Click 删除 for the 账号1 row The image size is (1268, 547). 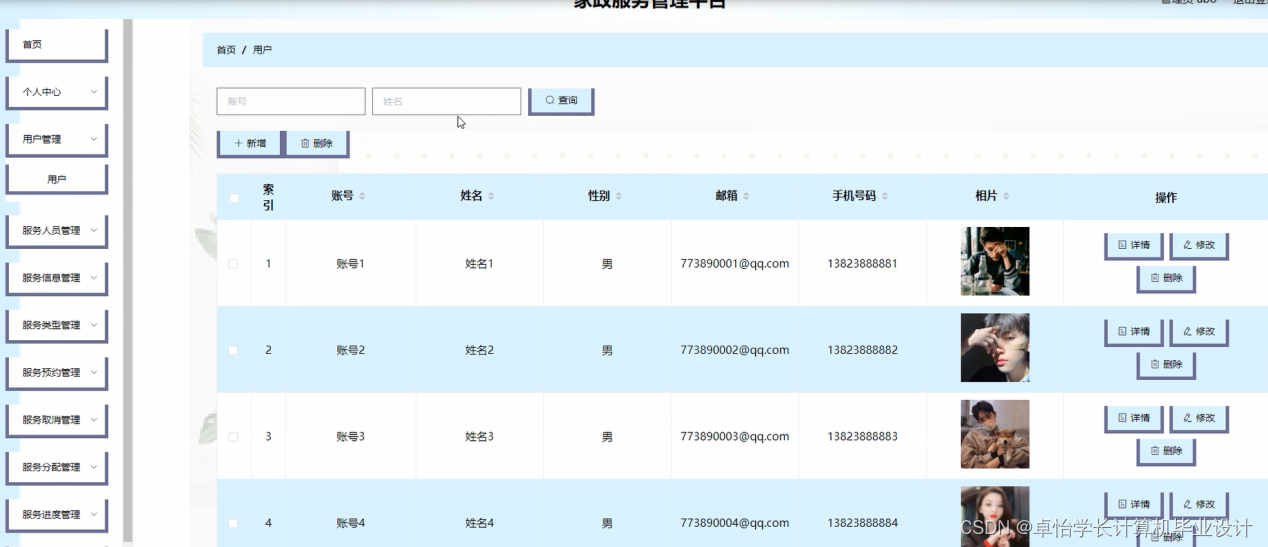pos(1166,279)
